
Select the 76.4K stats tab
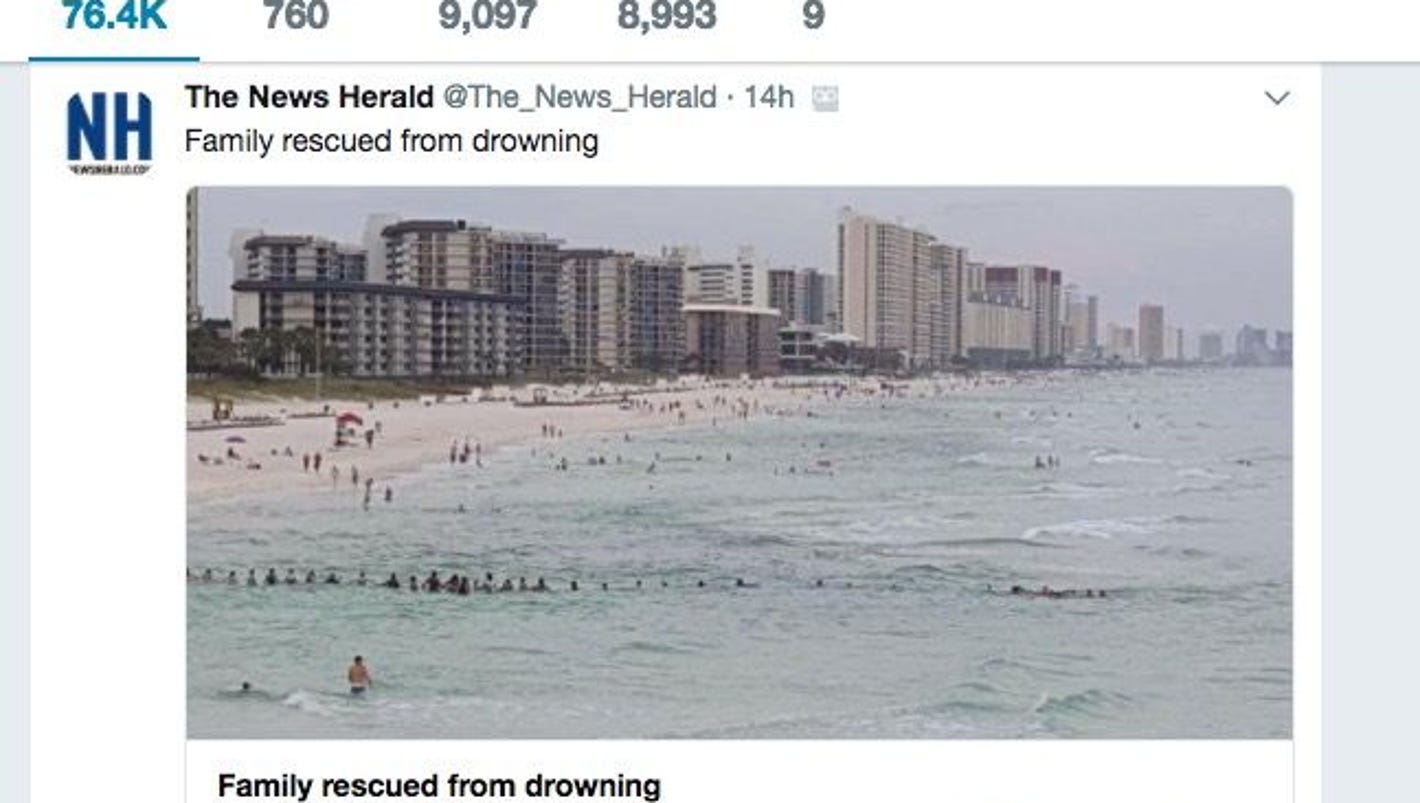[x=114, y=16]
